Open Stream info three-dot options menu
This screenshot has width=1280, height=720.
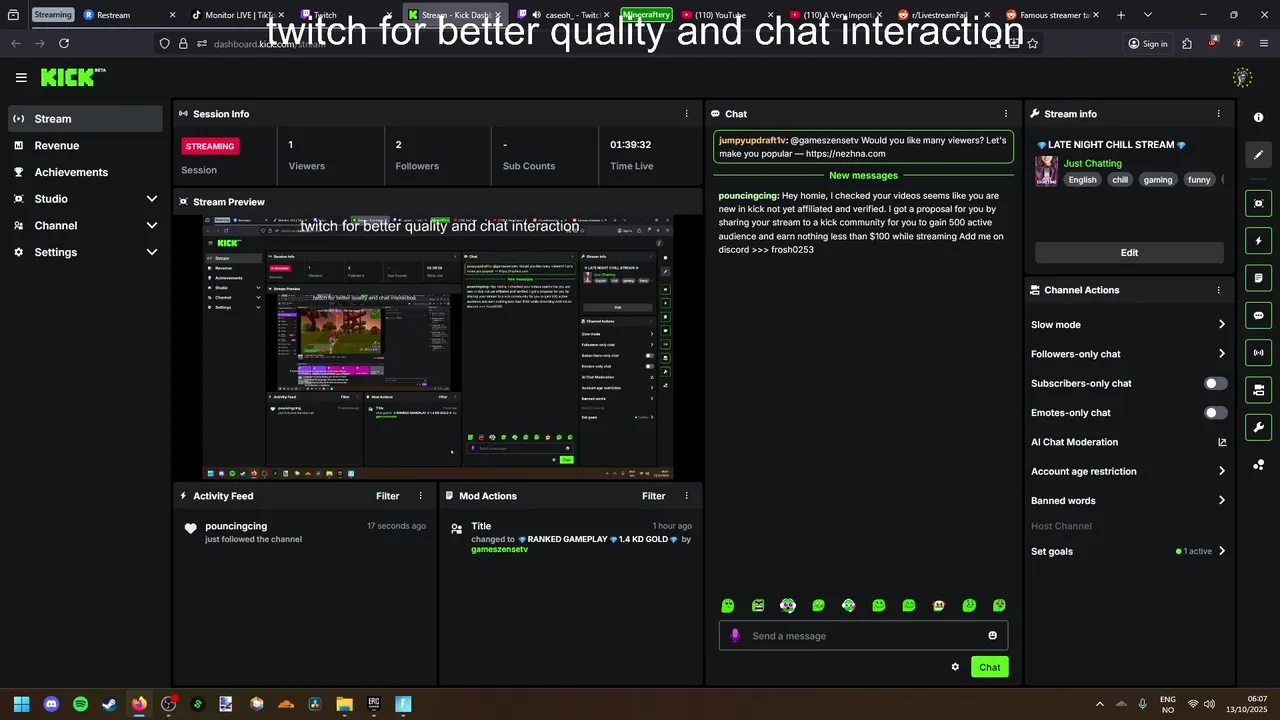tap(1218, 114)
